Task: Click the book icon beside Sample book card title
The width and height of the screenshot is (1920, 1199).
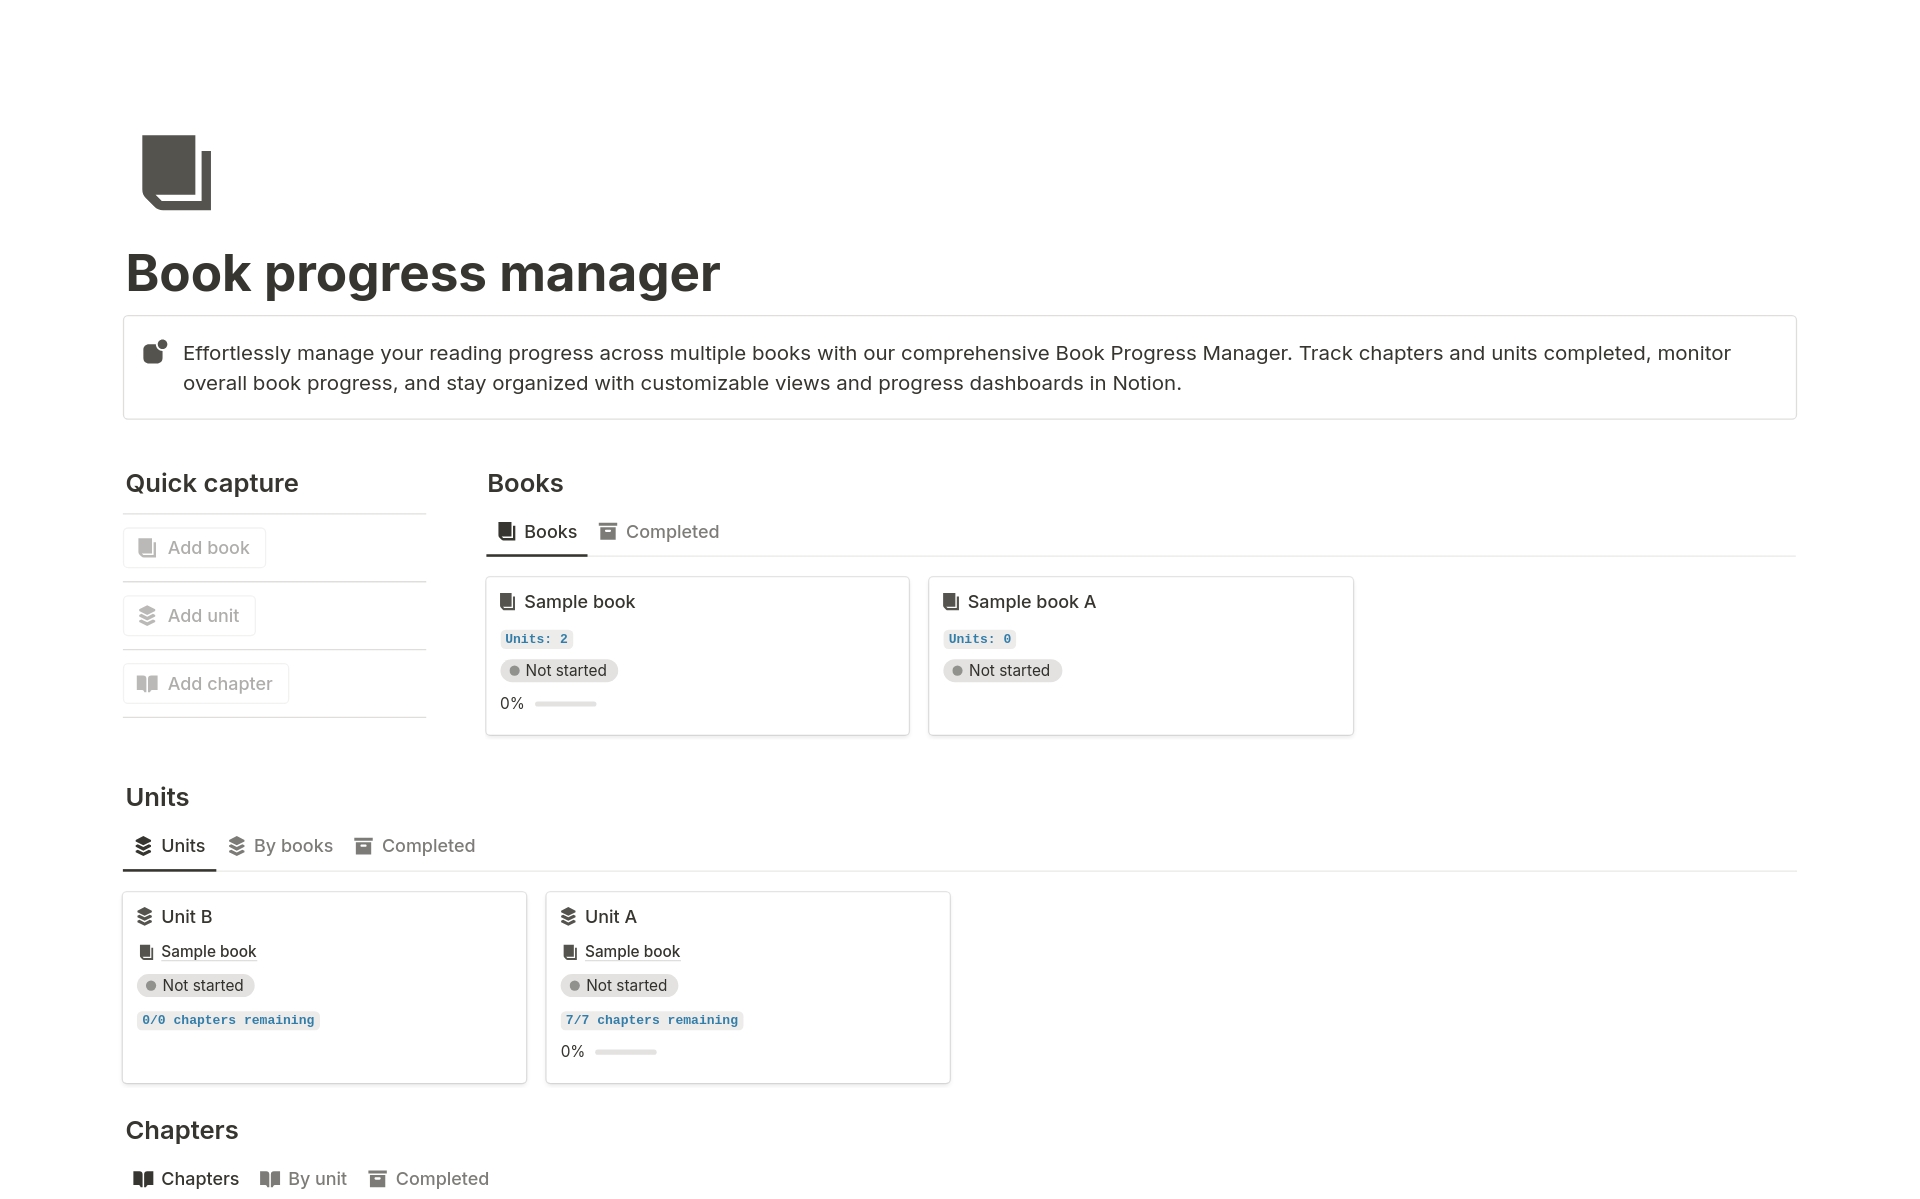Action: coord(507,601)
